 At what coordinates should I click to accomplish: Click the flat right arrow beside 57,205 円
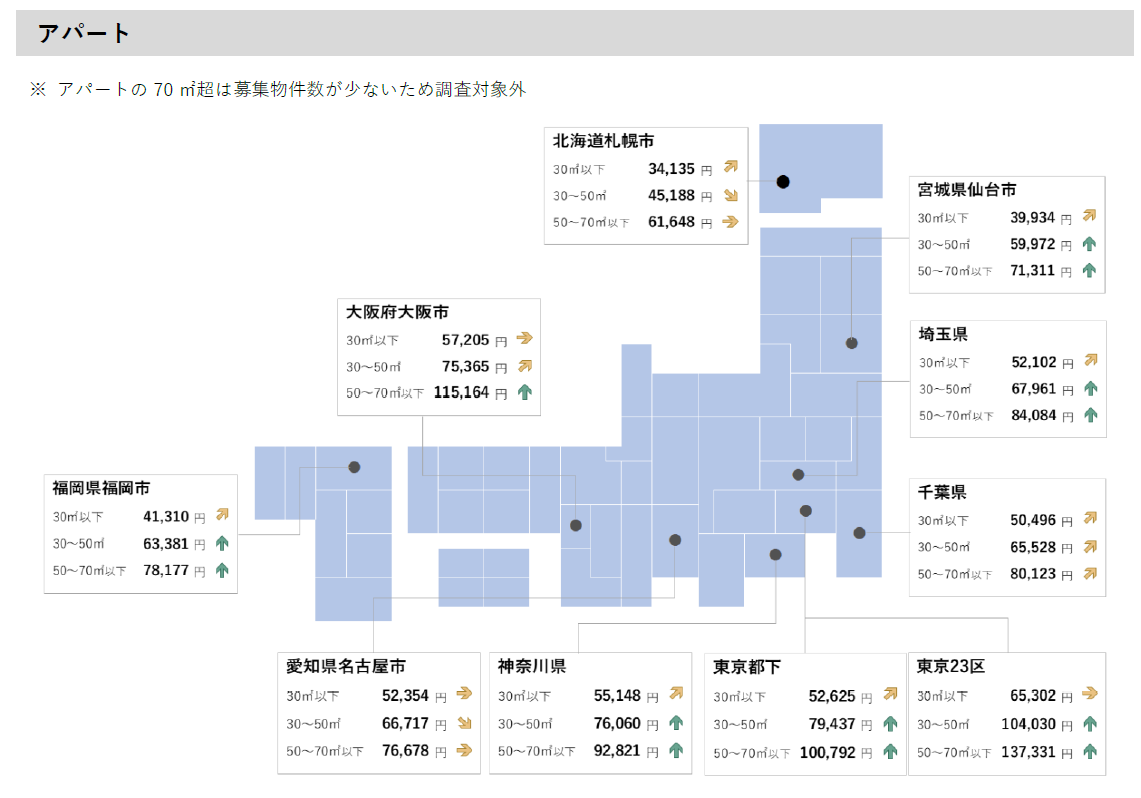pyautogui.click(x=524, y=338)
